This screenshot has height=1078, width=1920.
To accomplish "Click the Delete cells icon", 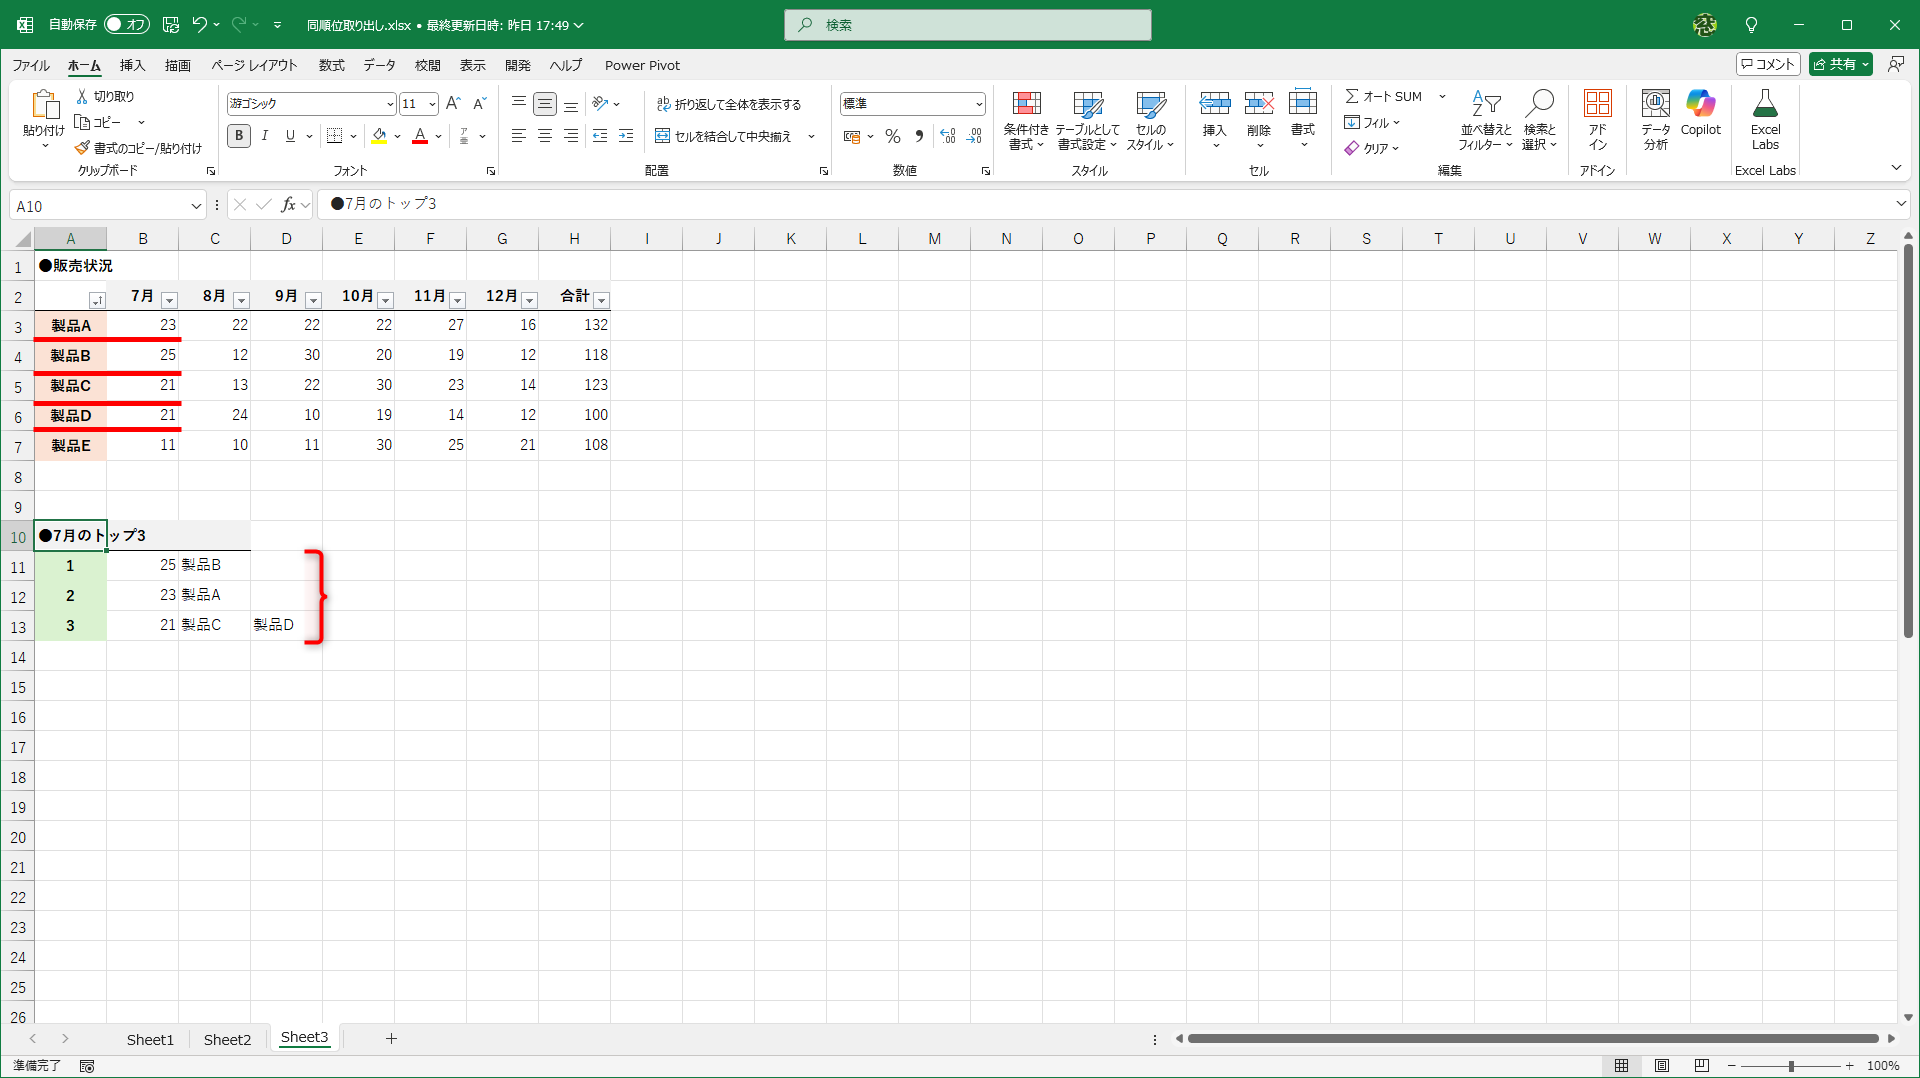I will tap(1259, 104).
